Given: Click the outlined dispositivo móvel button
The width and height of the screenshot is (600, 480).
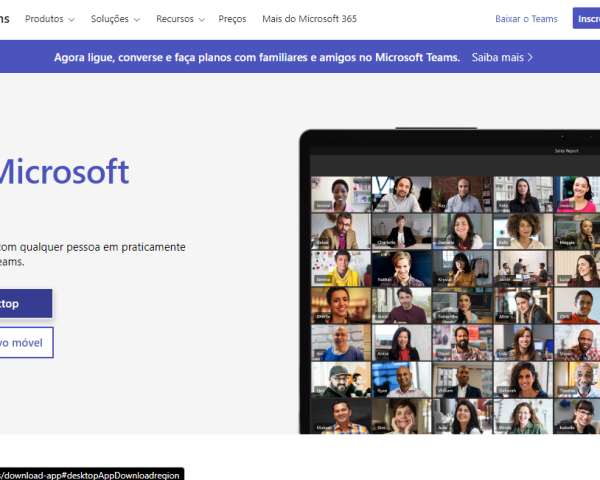Looking at the screenshot, I should (x=26, y=343).
